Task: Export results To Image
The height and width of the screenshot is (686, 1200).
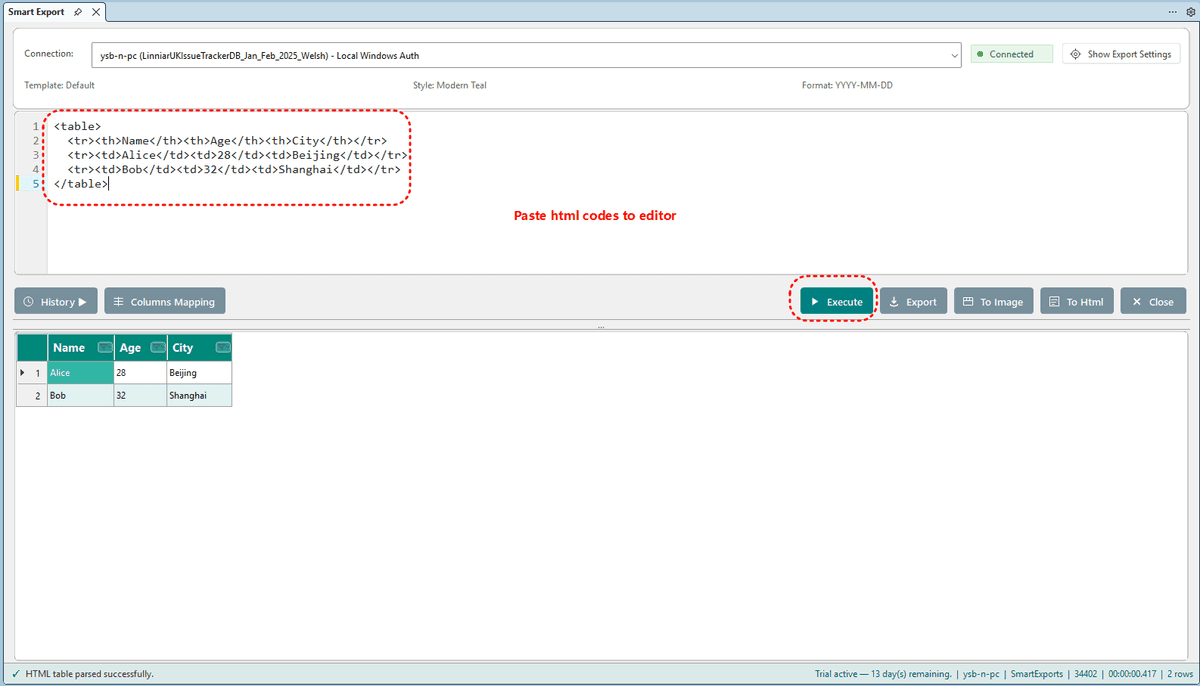Action: [993, 301]
